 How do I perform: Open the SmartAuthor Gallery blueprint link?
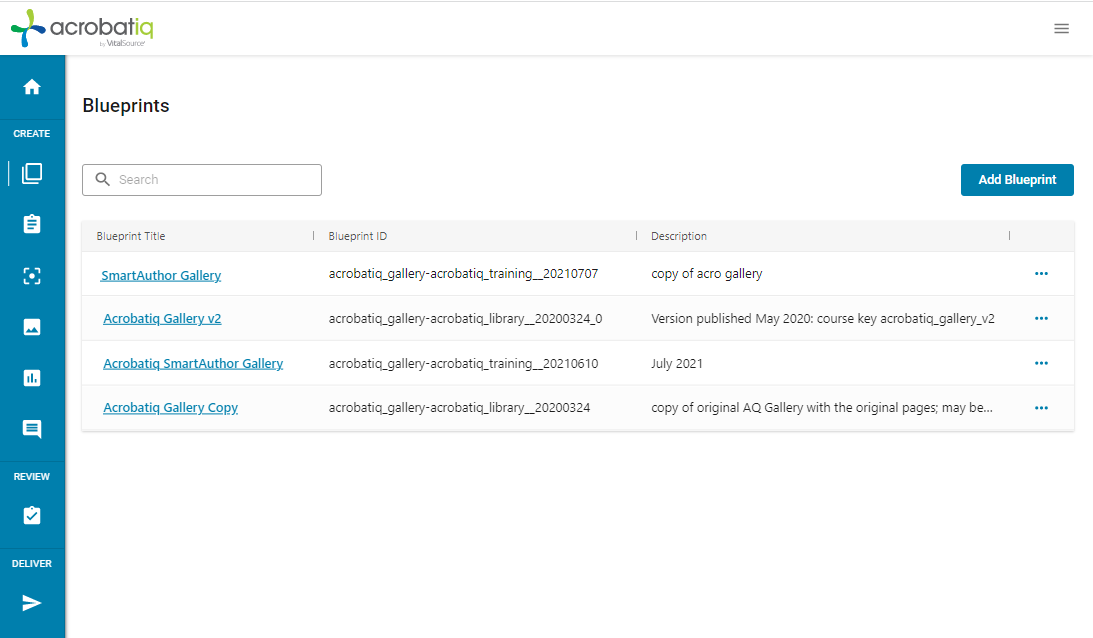pyautogui.click(x=161, y=275)
